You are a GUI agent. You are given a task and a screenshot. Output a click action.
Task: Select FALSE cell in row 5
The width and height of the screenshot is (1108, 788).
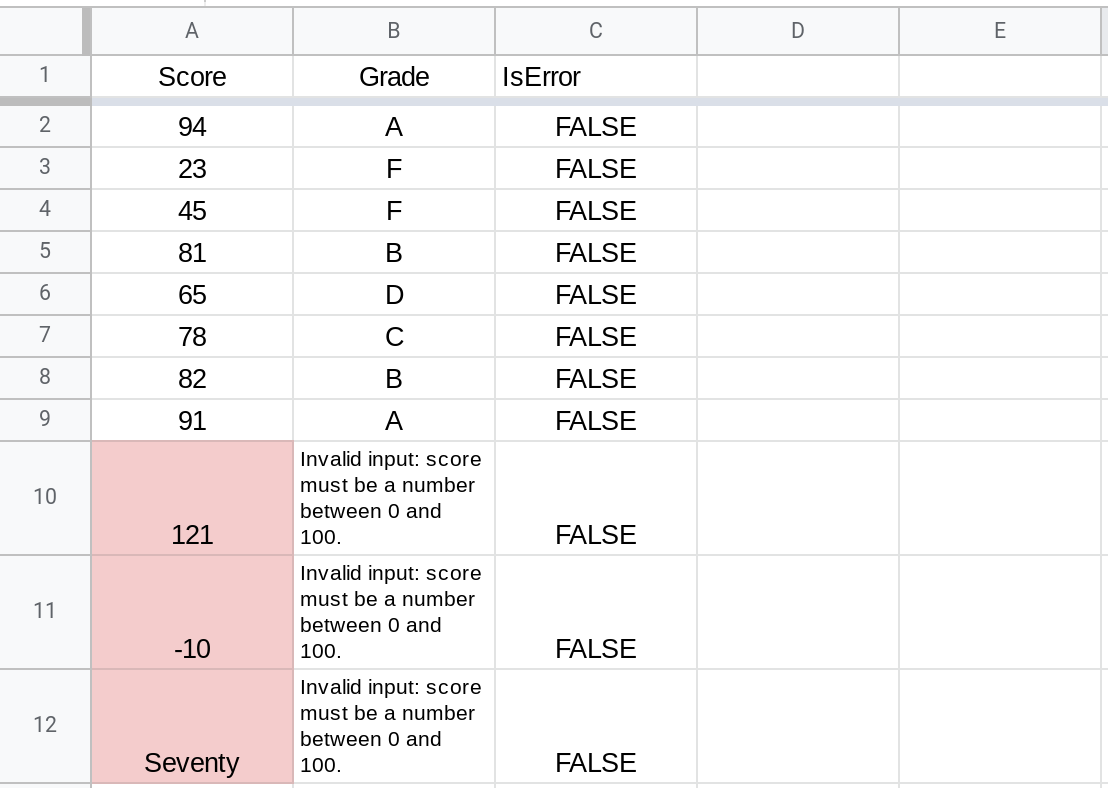click(596, 252)
